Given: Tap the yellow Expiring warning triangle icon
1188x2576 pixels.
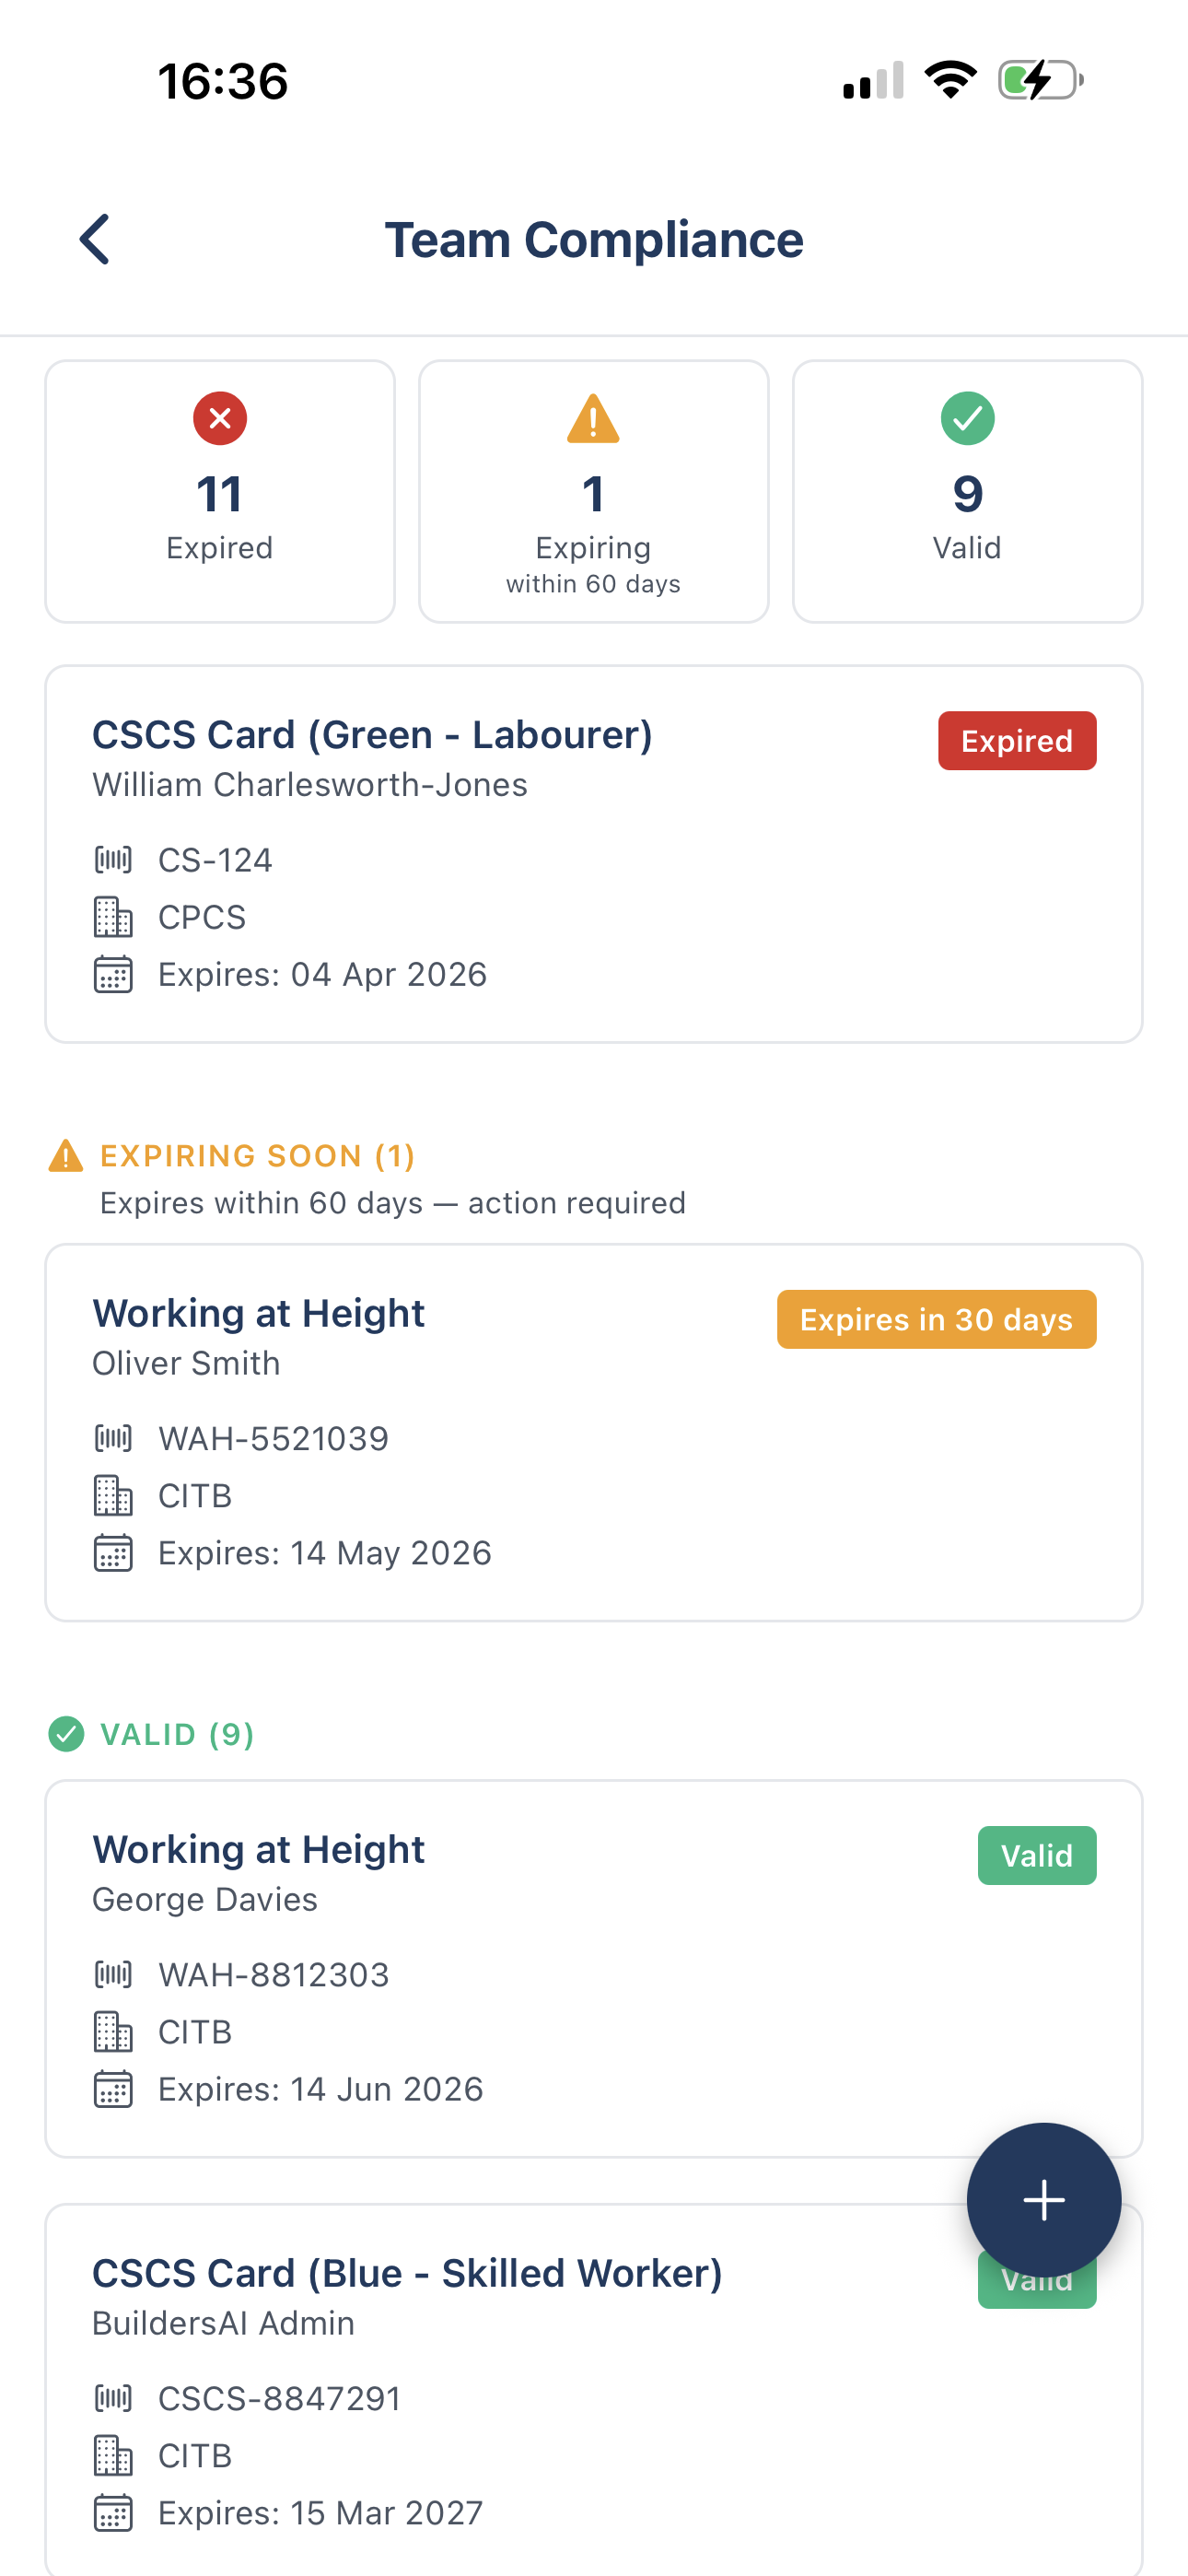Looking at the screenshot, I should tap(593, 420).
